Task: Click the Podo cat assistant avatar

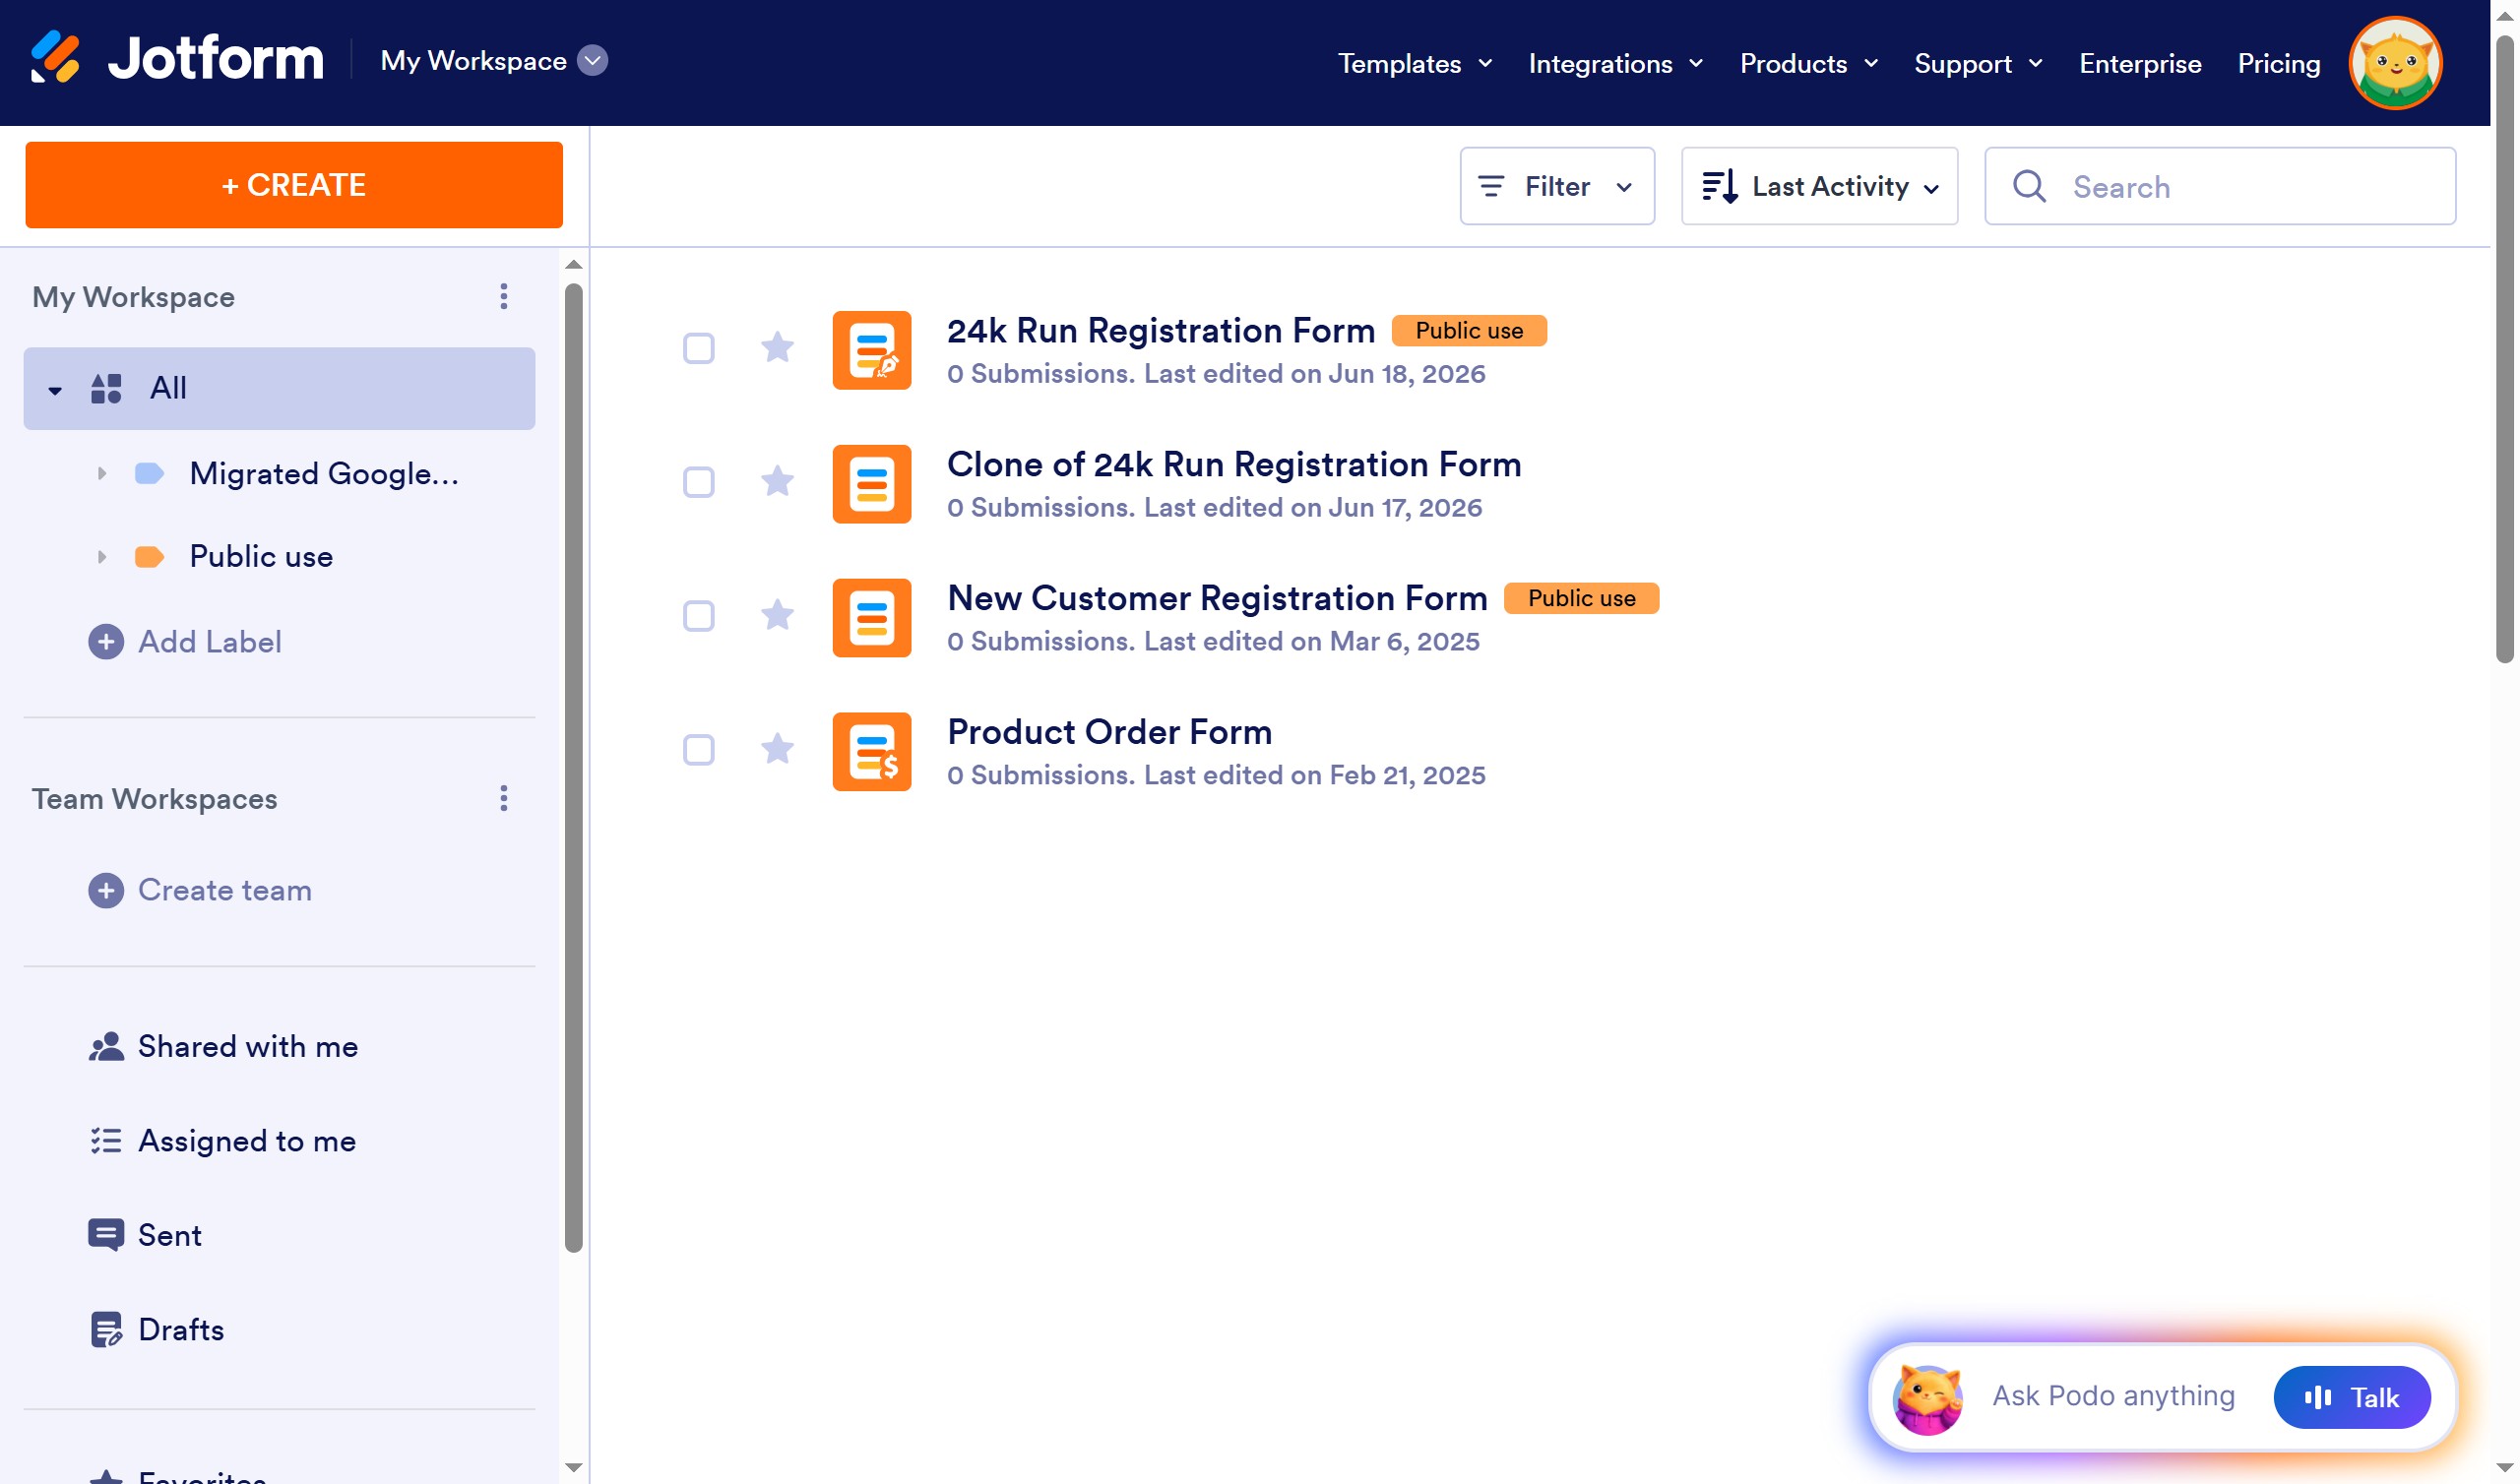Action: 1928,1399
